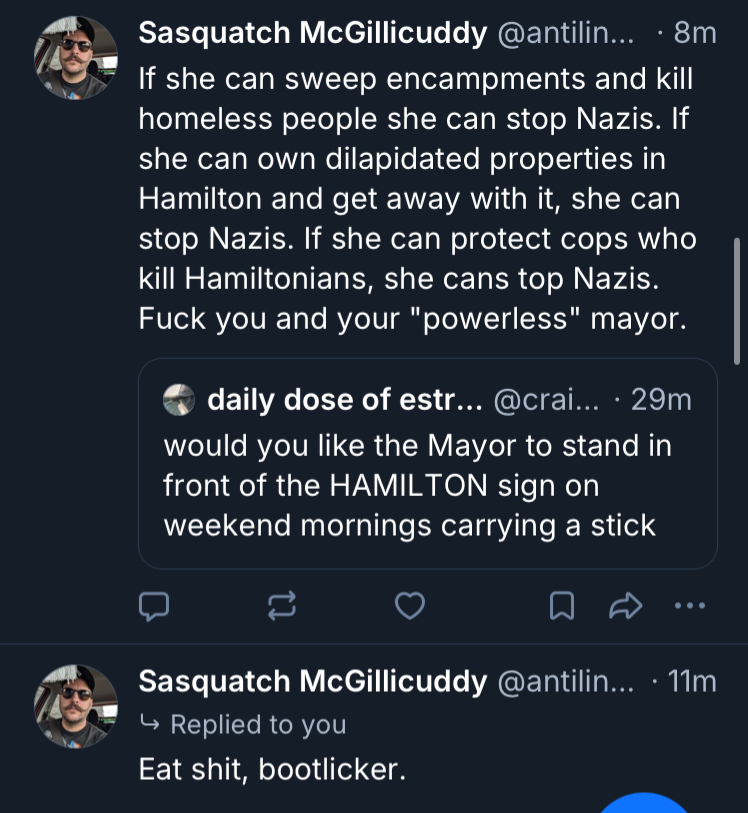
Task: Open the quoted post about HAMILTON sign
Action: tap(427, 484)
